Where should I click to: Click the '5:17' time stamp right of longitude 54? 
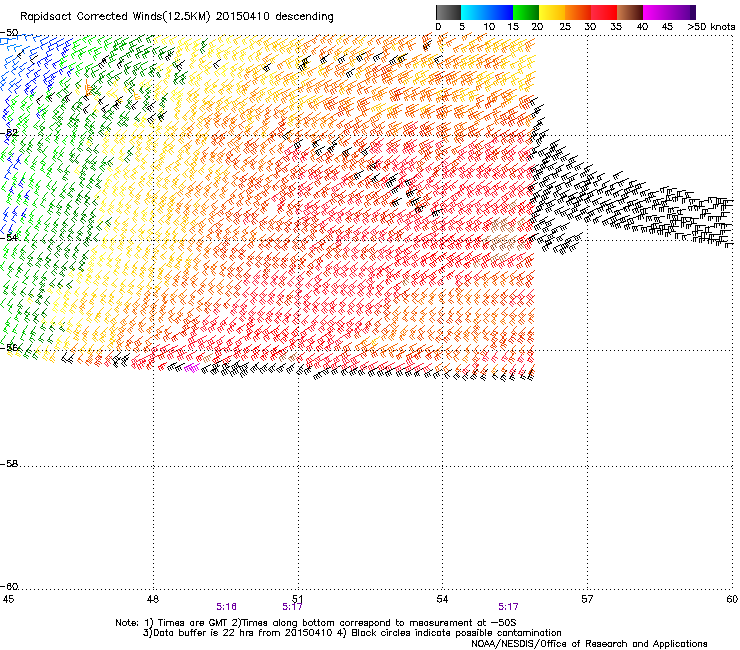(x=508, y=607)
